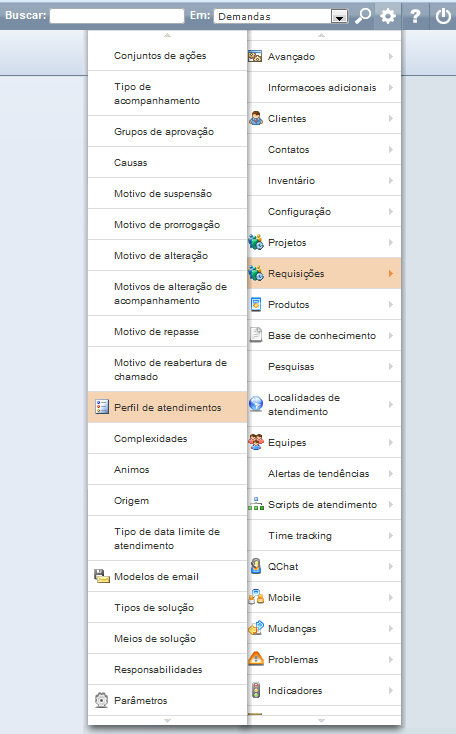This screenshot has width=456, height=734.
Task: Expand the Mudanças submenu arrow
Action: pos(391,628)
